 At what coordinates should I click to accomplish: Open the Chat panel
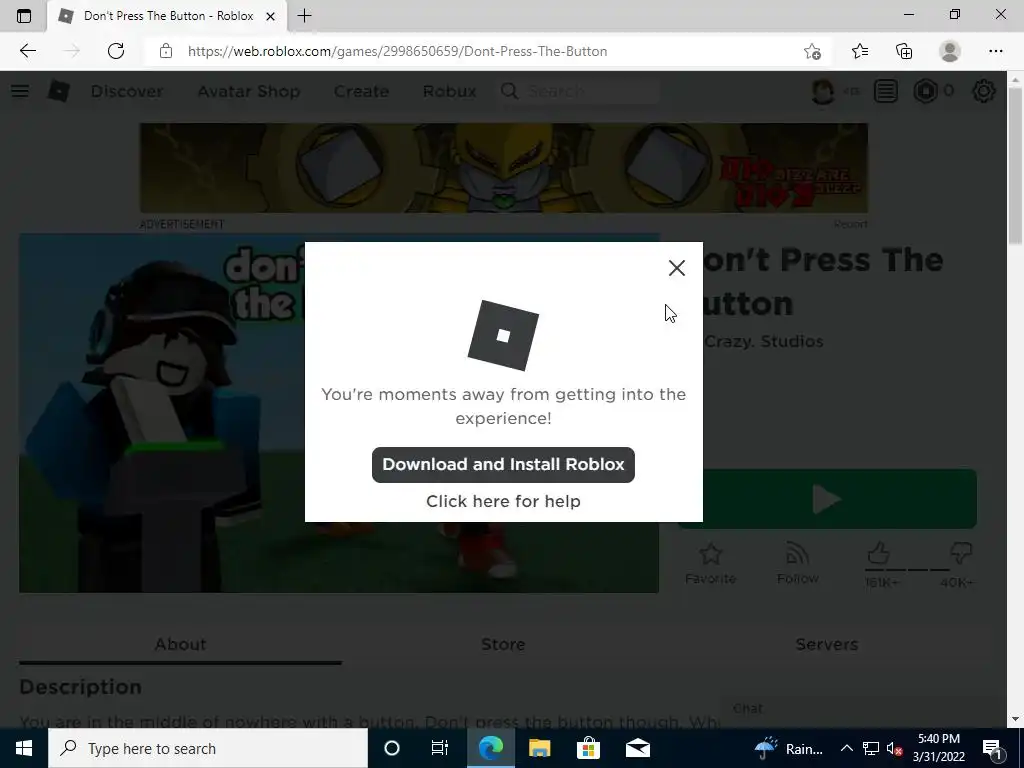coord(862,709)
